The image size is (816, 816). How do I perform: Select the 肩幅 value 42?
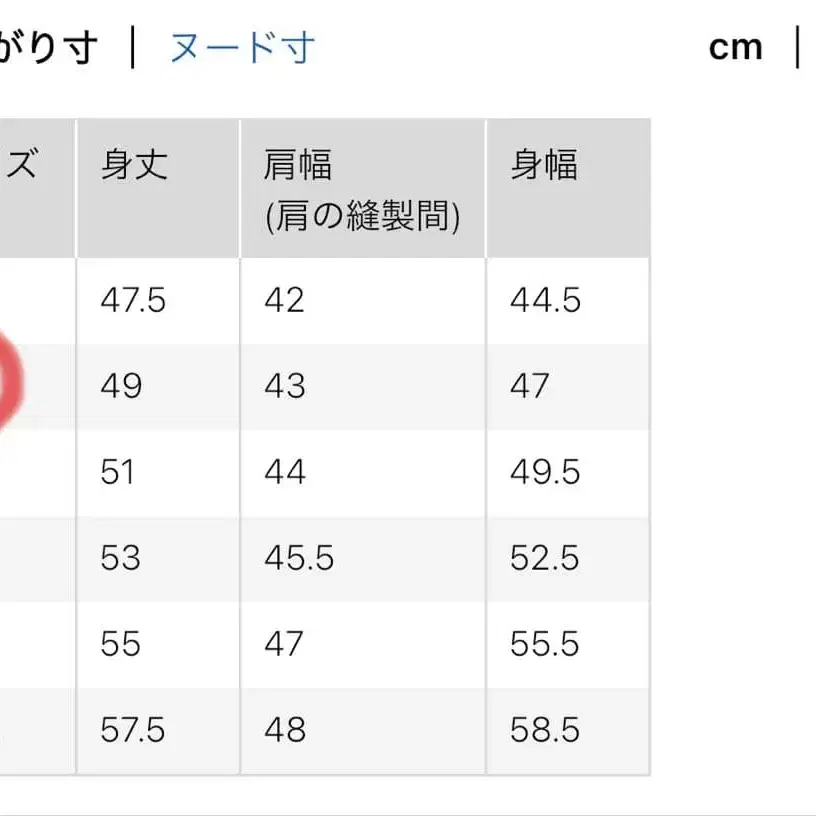tap(285, 300)
